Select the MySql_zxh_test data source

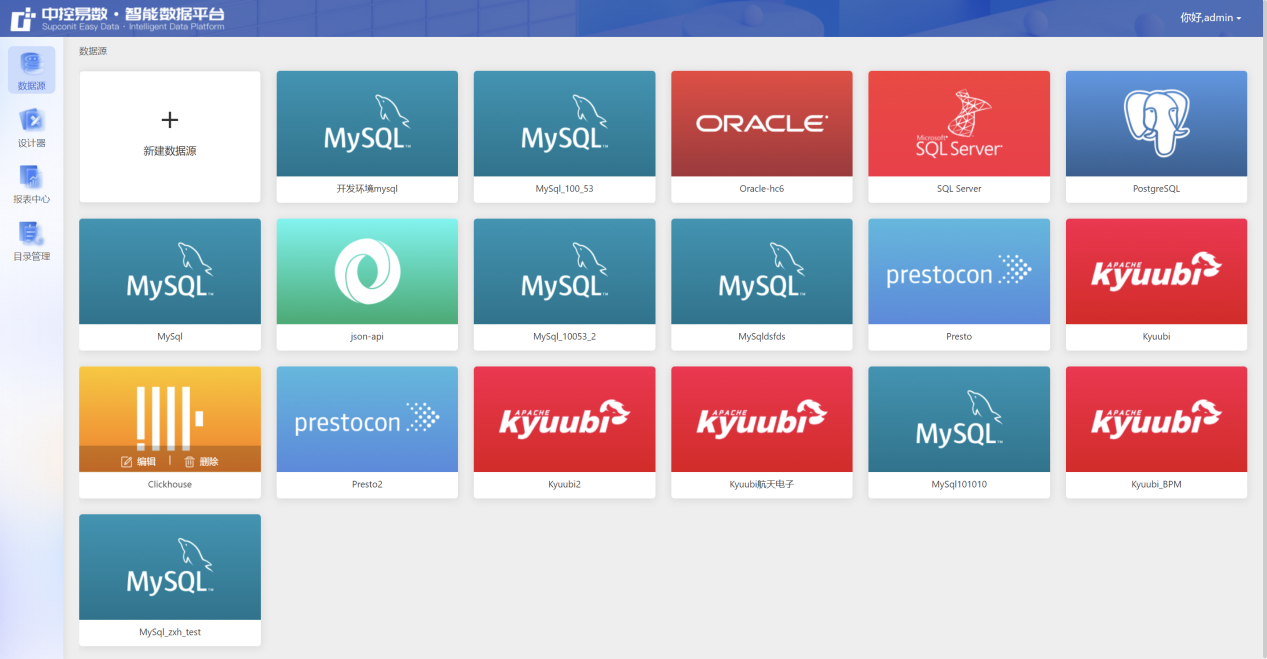pos(170,580)
